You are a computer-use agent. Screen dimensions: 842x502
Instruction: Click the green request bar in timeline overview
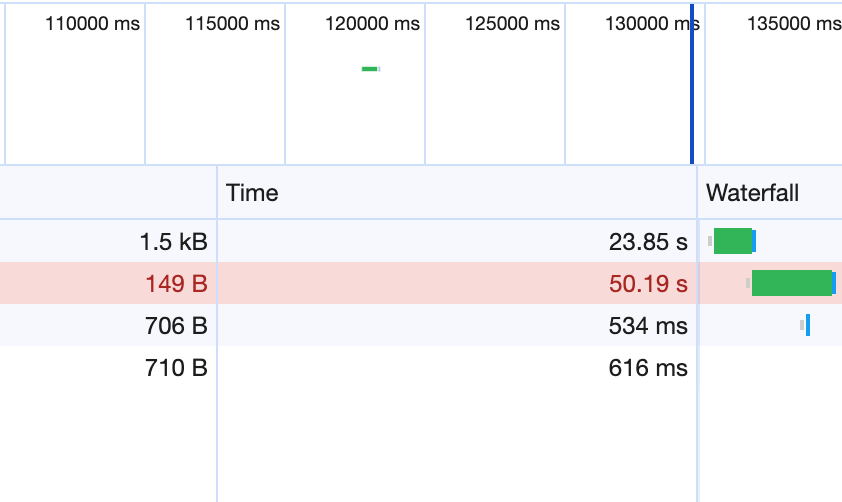(x=370, y=69)
